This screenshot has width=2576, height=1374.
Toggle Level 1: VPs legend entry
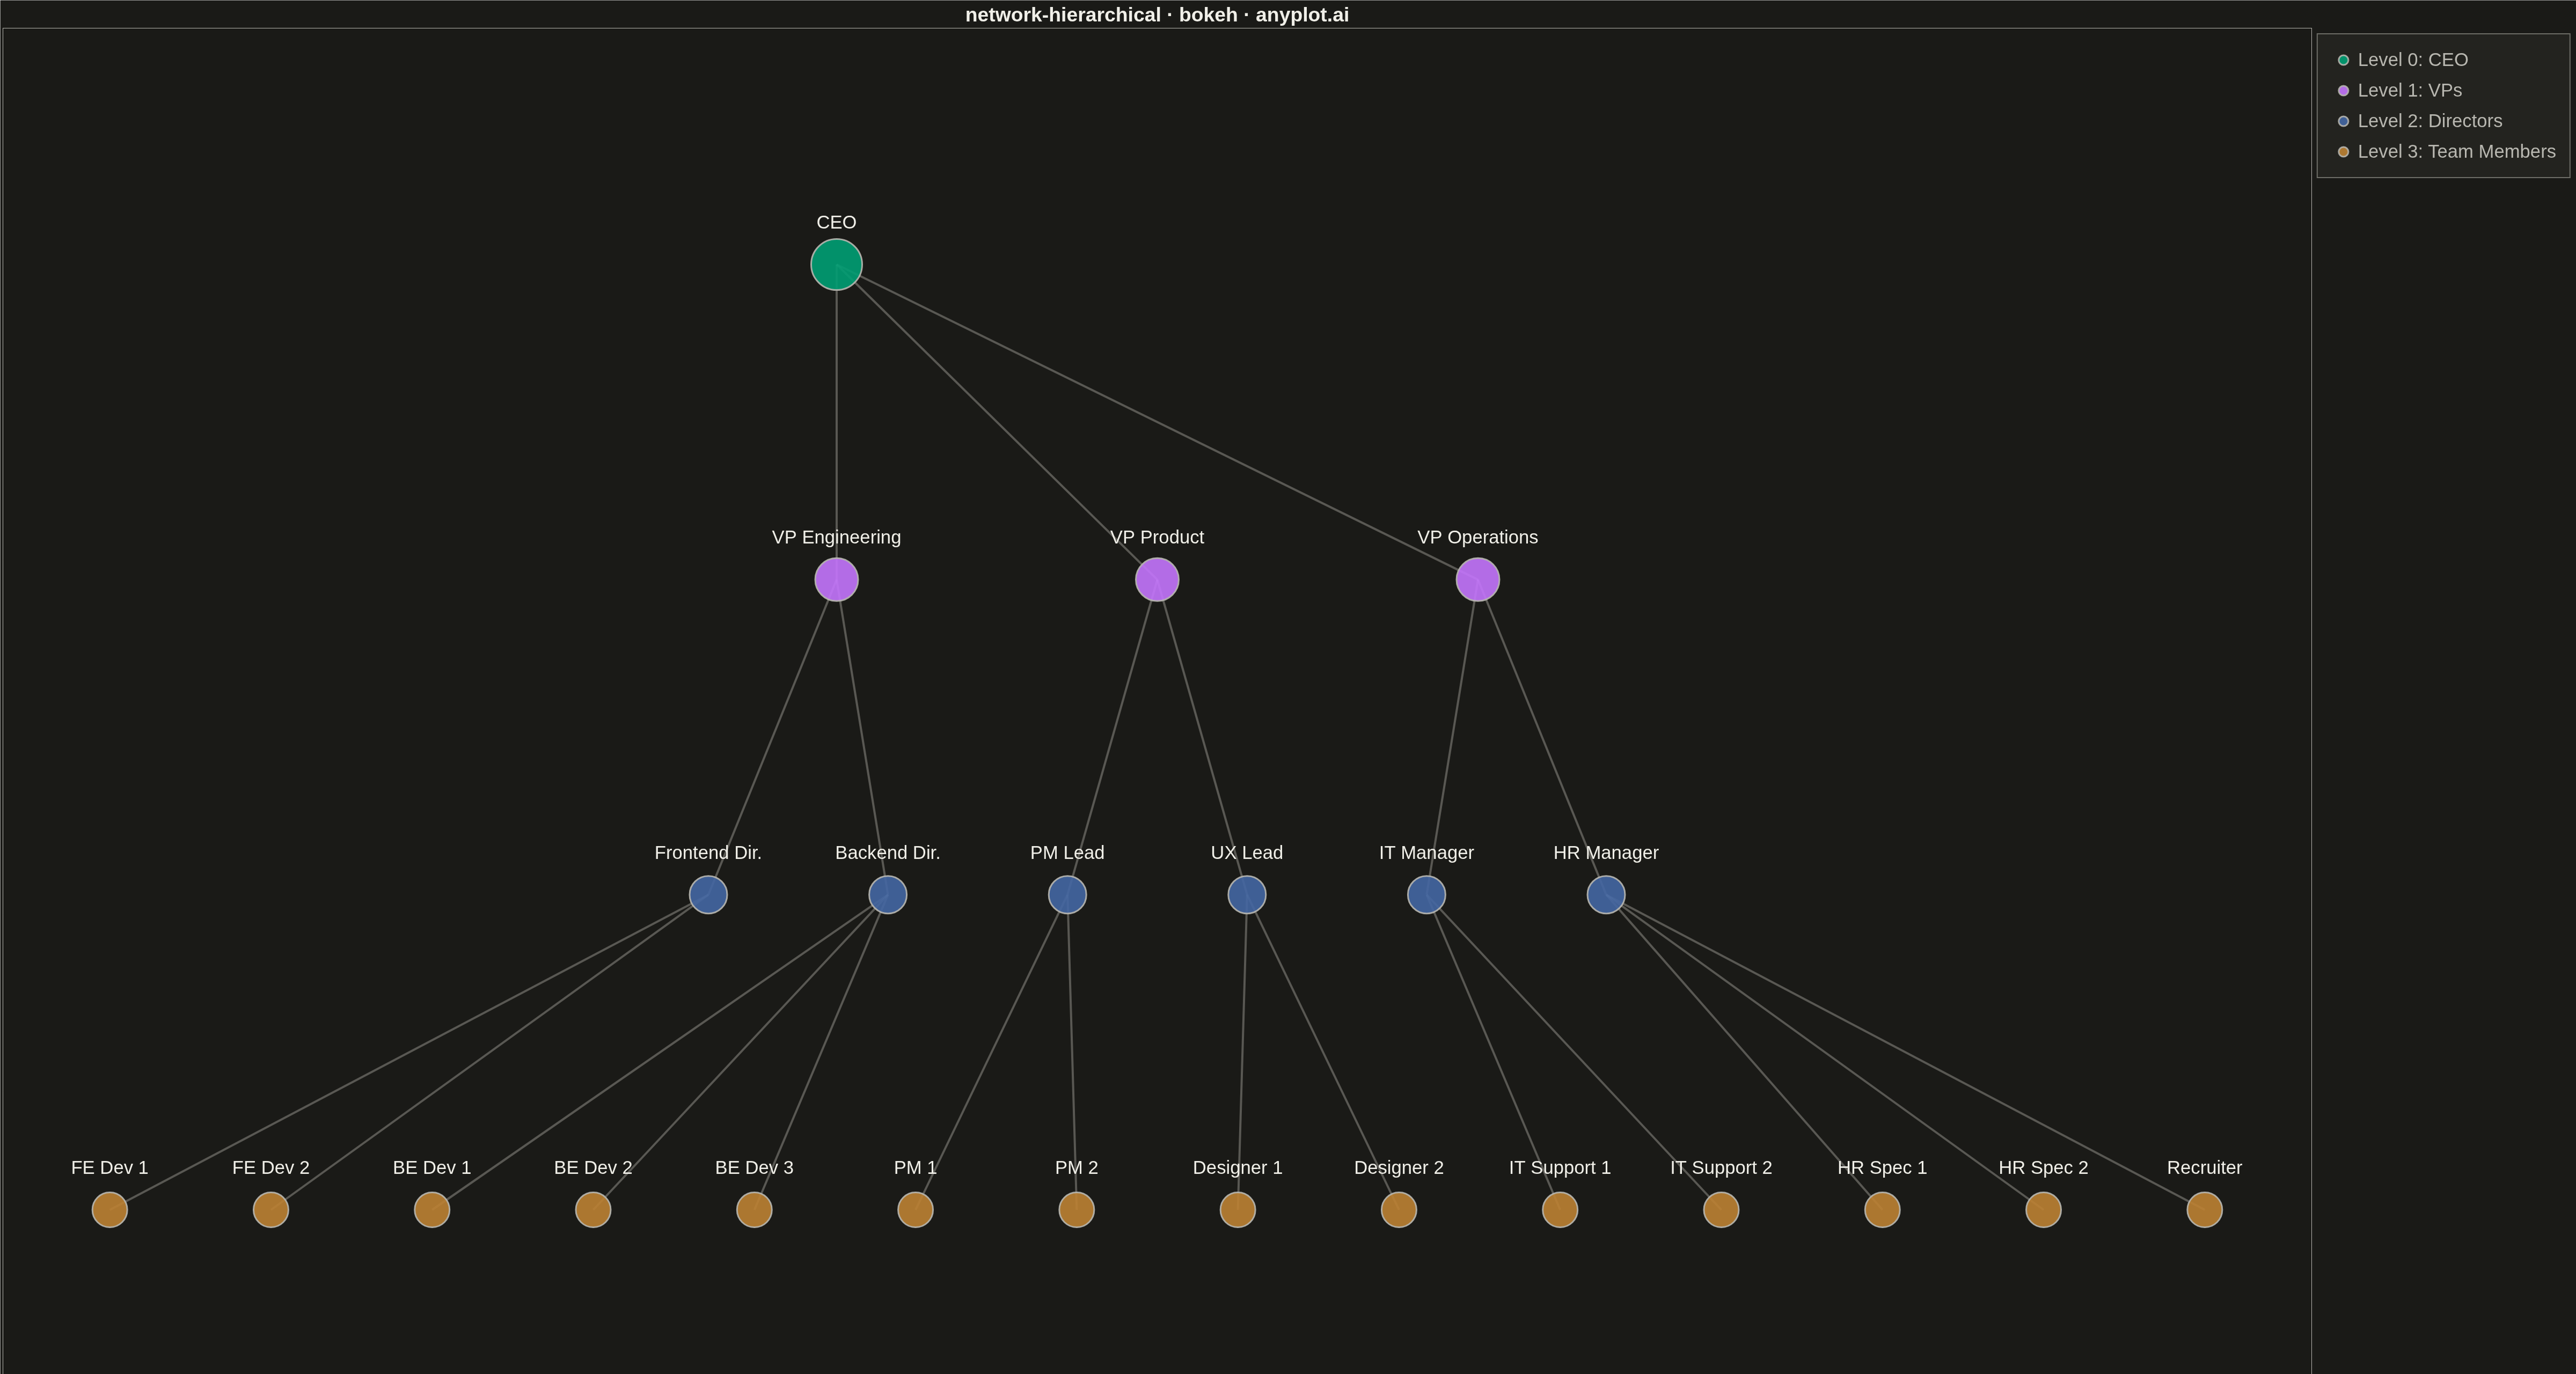tap(2399, 91)
